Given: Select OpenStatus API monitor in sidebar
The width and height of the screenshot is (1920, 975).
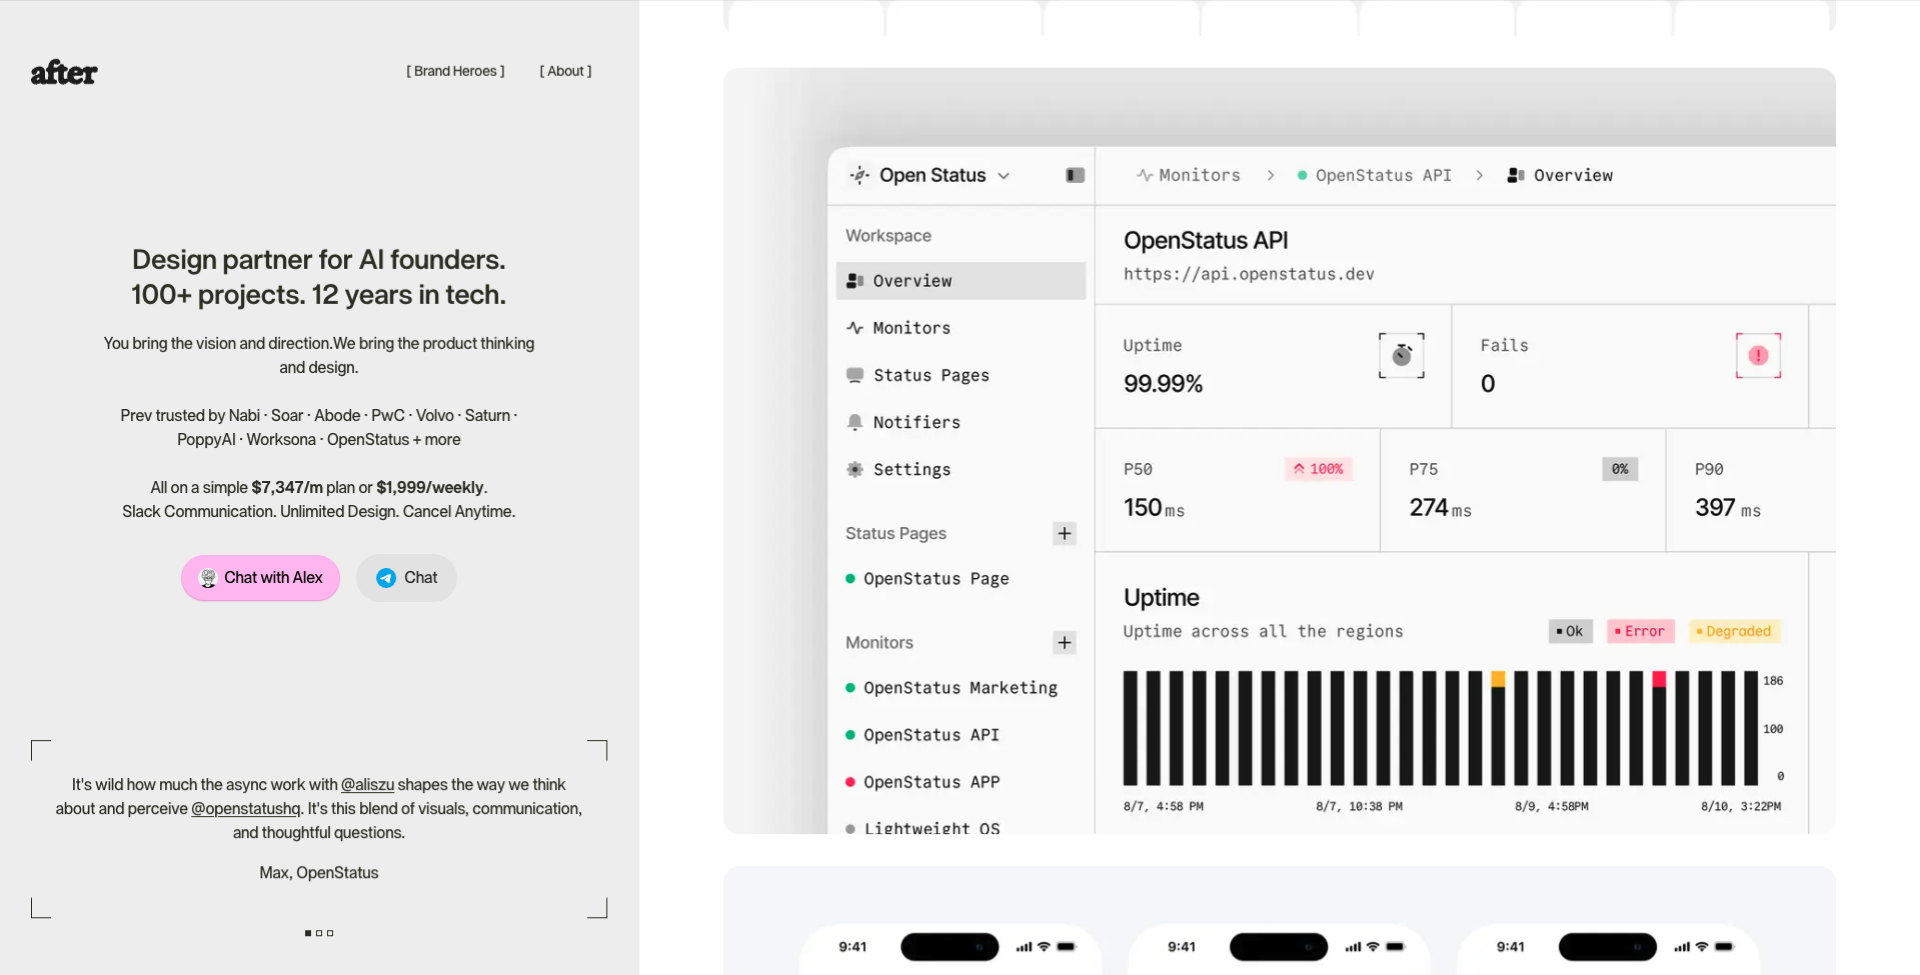Looking at the screenshot, I should pyautogui.click(x=922, y=735).
